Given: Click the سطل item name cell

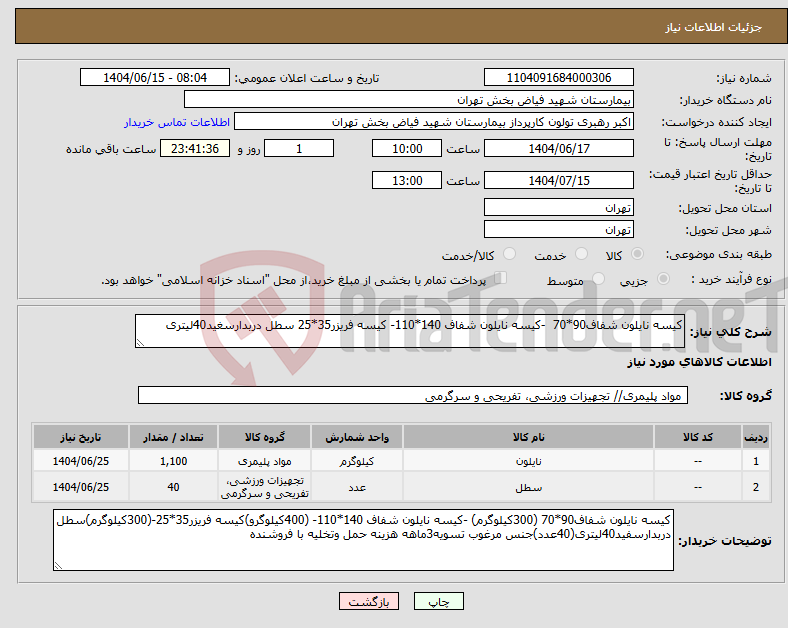Looking at the screenshot, I should [x=528, y=487].
